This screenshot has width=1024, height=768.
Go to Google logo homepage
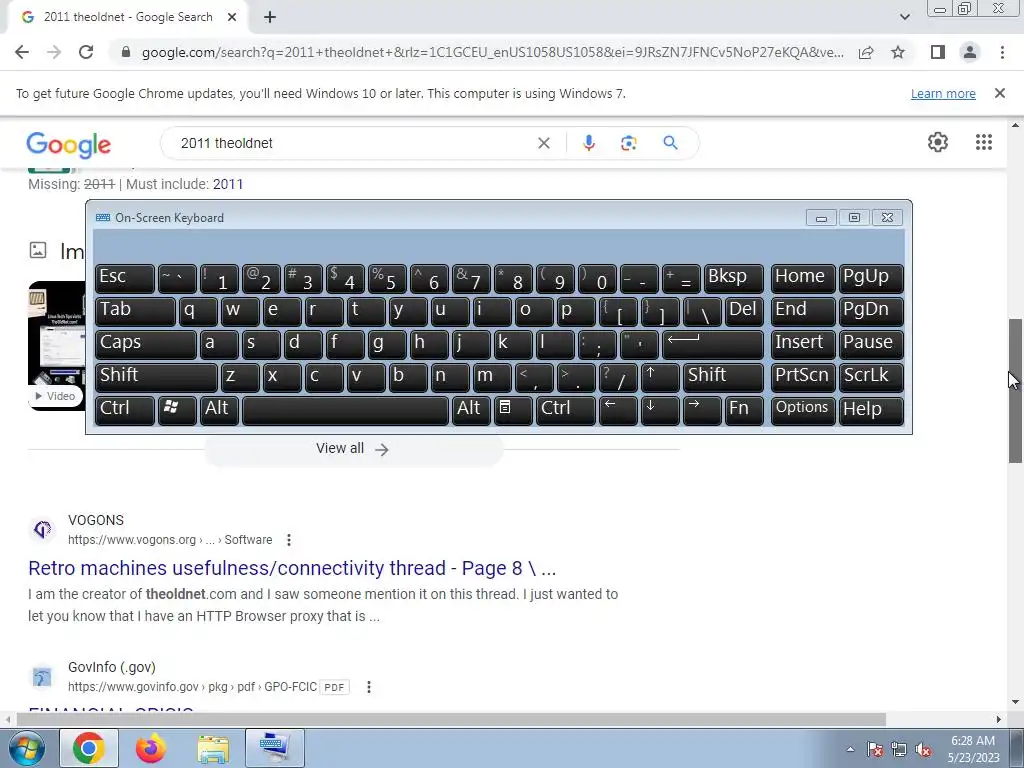[x=69, y=144]
